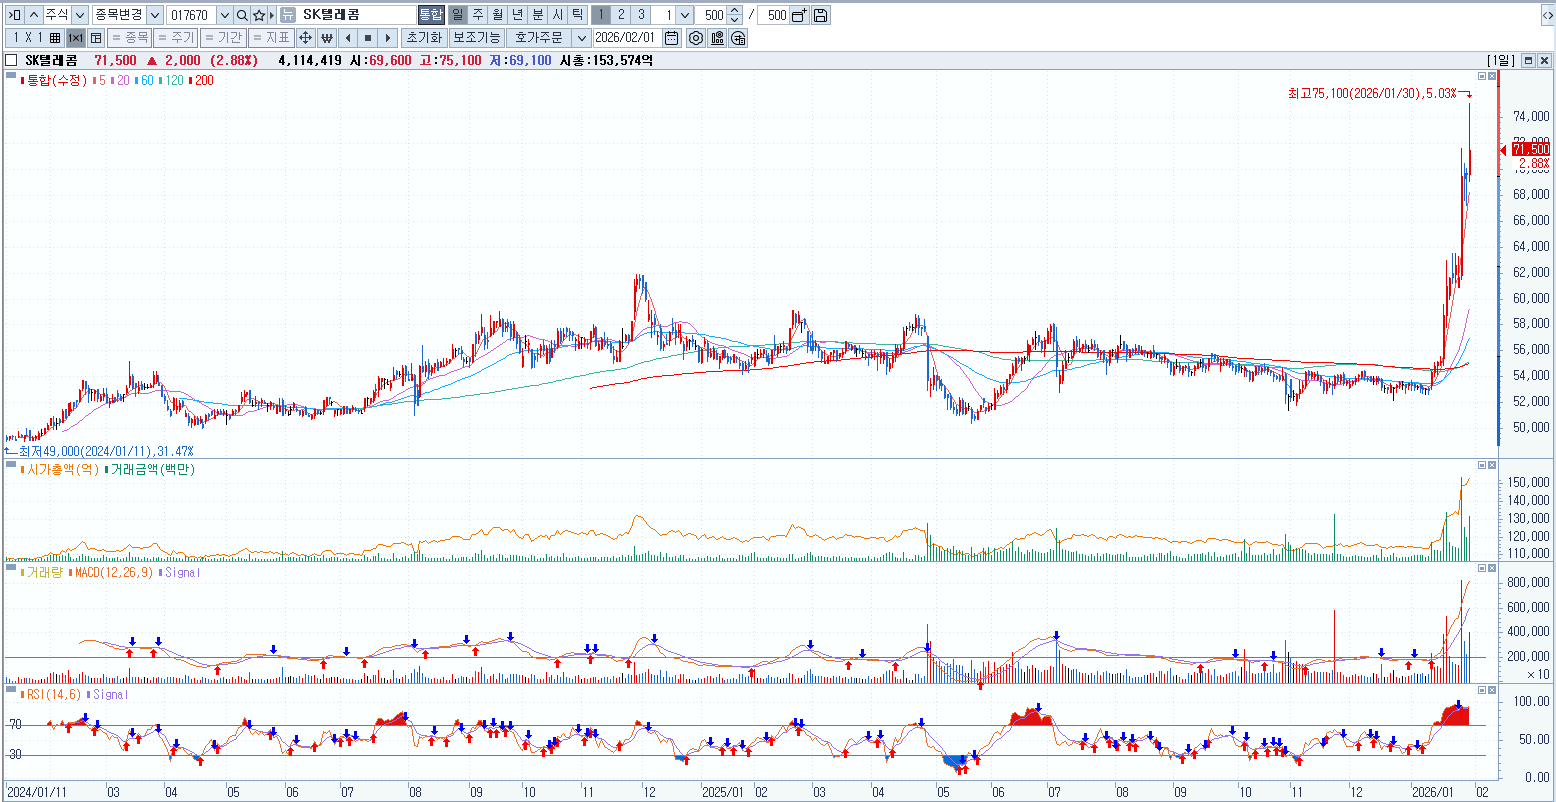The height and width of the screenshot is (802, 1556).
Task: Select period preset 1
Action: 601,15
